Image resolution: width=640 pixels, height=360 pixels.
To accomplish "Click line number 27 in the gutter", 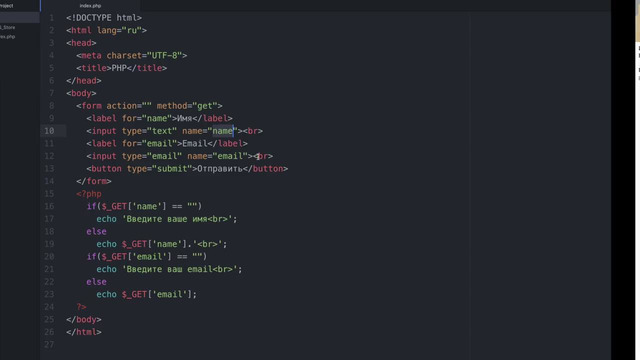I will [49, 344].
